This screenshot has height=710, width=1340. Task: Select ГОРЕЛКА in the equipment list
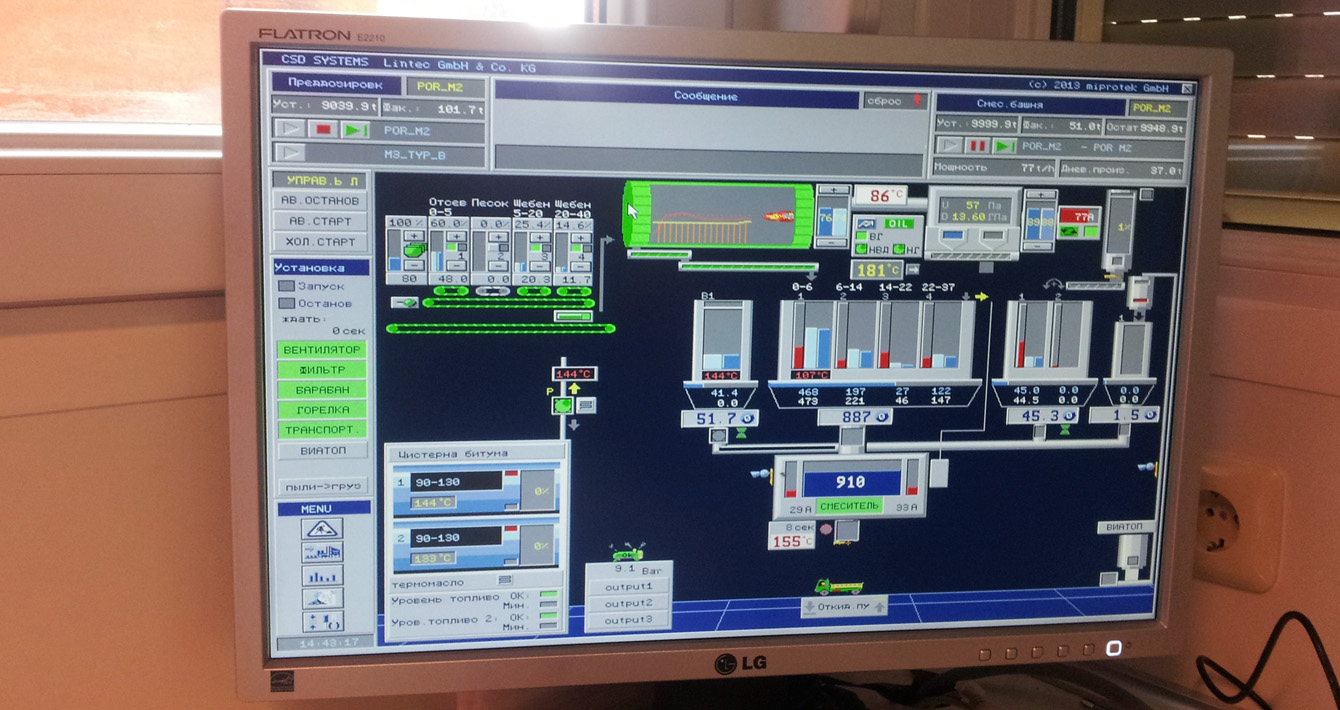(x=322, y=410)
